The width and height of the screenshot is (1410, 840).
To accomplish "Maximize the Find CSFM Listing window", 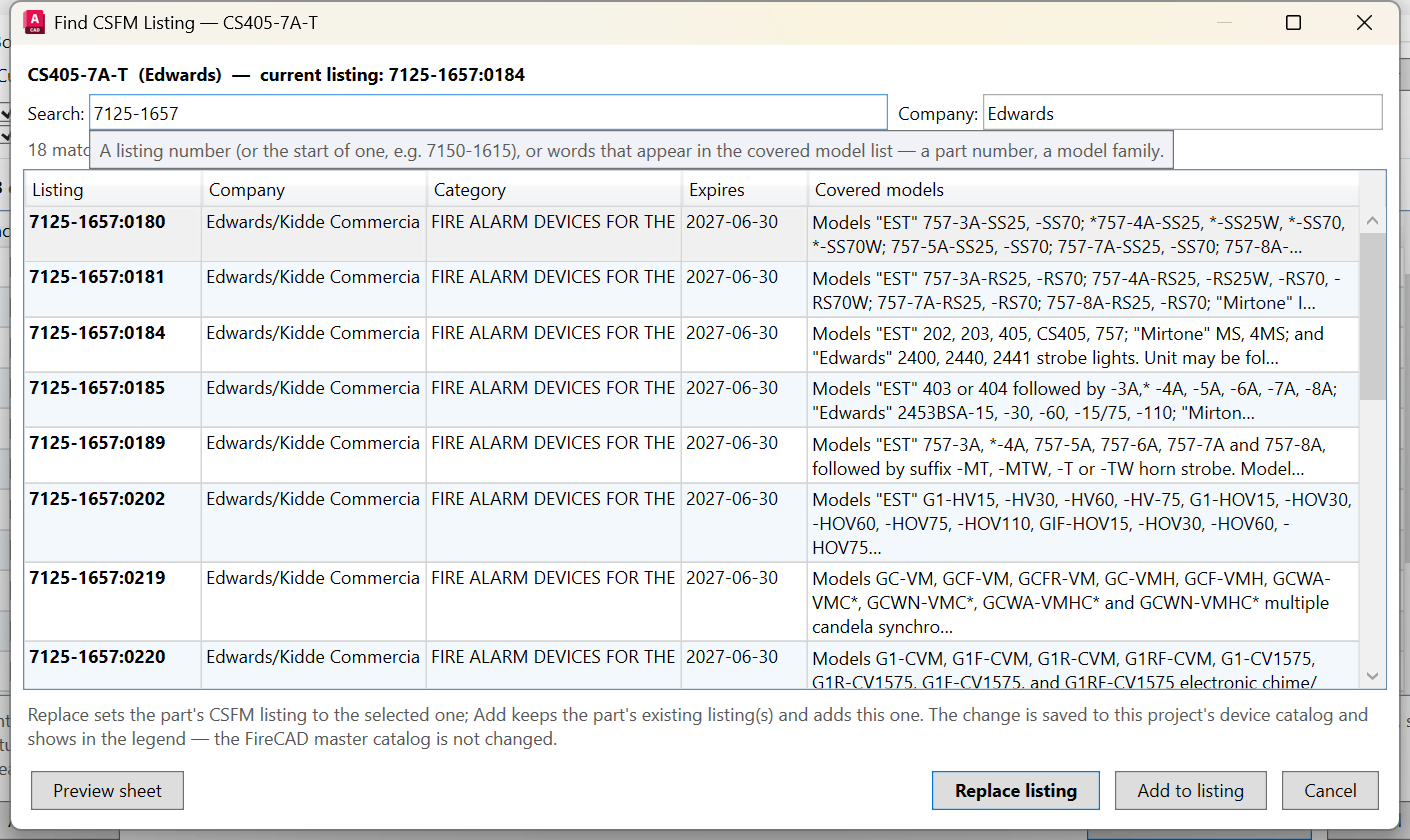I will coord(1293,22).
